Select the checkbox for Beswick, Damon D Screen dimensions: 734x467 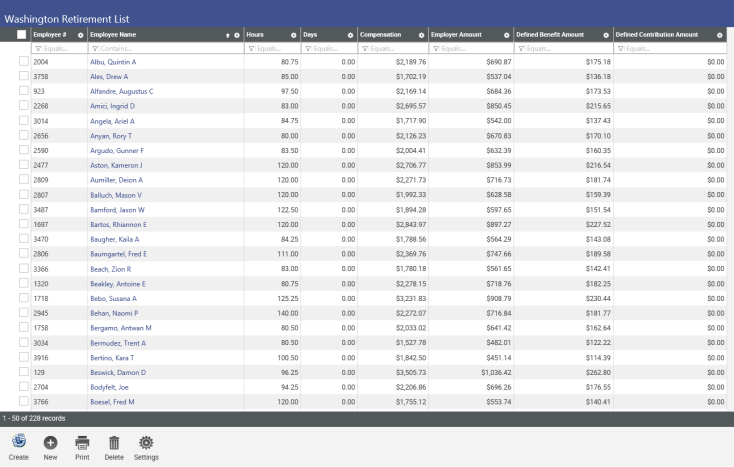(x=23, y=372)
